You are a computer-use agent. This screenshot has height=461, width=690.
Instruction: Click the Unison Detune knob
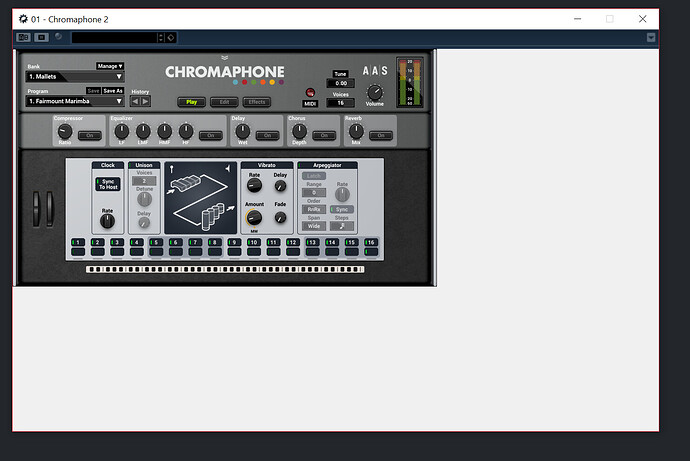coord(144,199)
